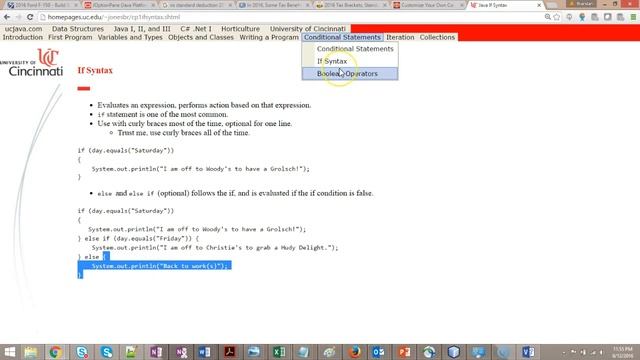640x360 pixels.
Task: Open the Writing a Program menu
Action: (x=269, y=37)
